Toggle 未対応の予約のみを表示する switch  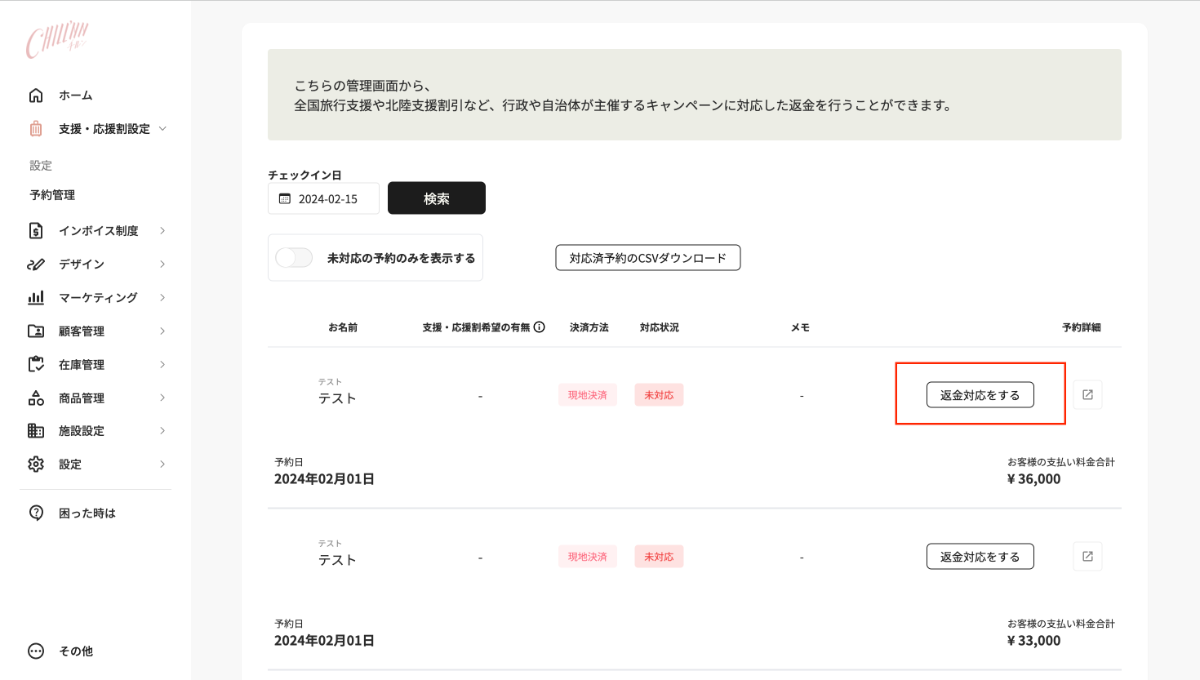(294, 258)
